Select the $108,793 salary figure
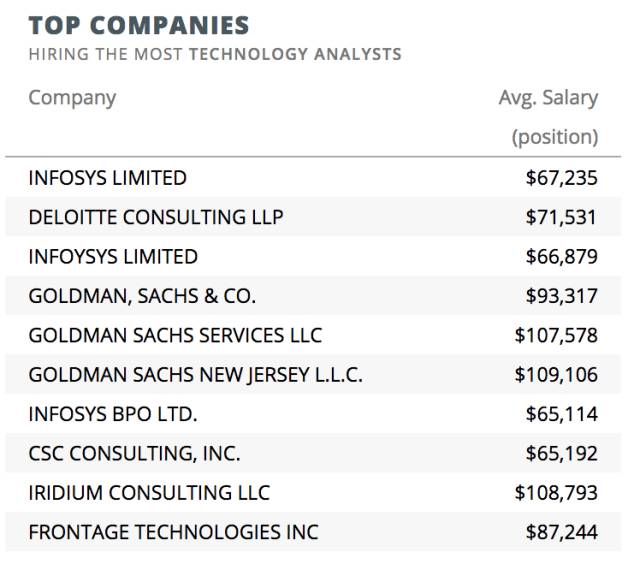This screenshot has width=640, height=582. point(556,493)
